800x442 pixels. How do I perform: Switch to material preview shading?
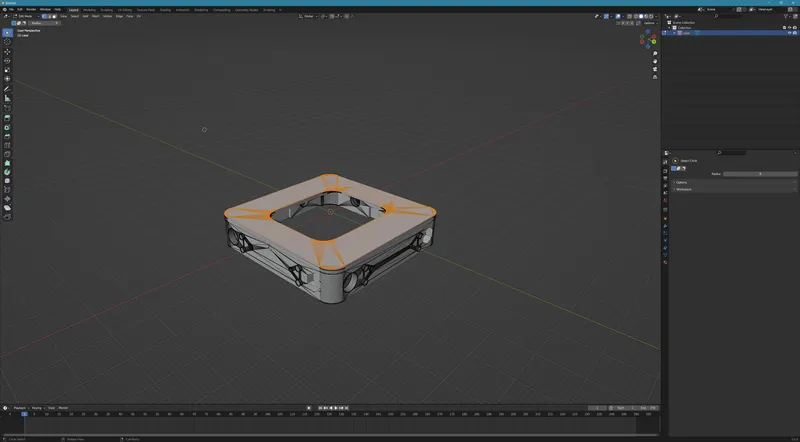(x=646, y=16)
